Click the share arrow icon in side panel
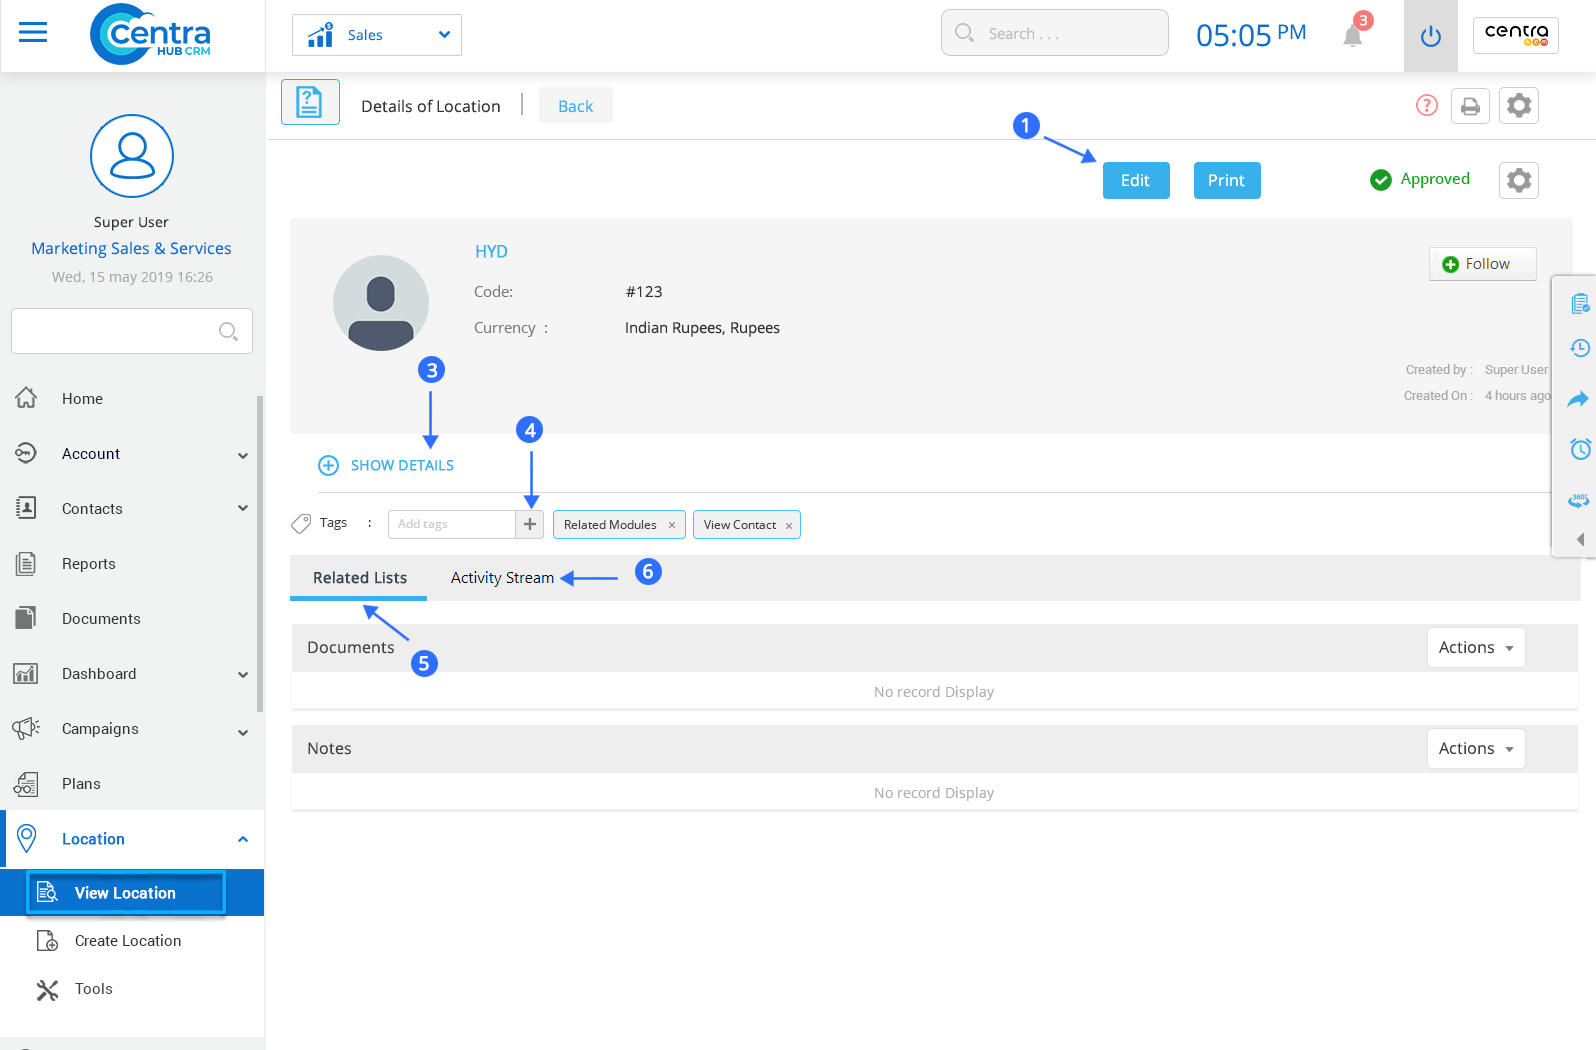Image resolution: width=1596 pixels, height=1050 pixels. tap(1578, 399)
